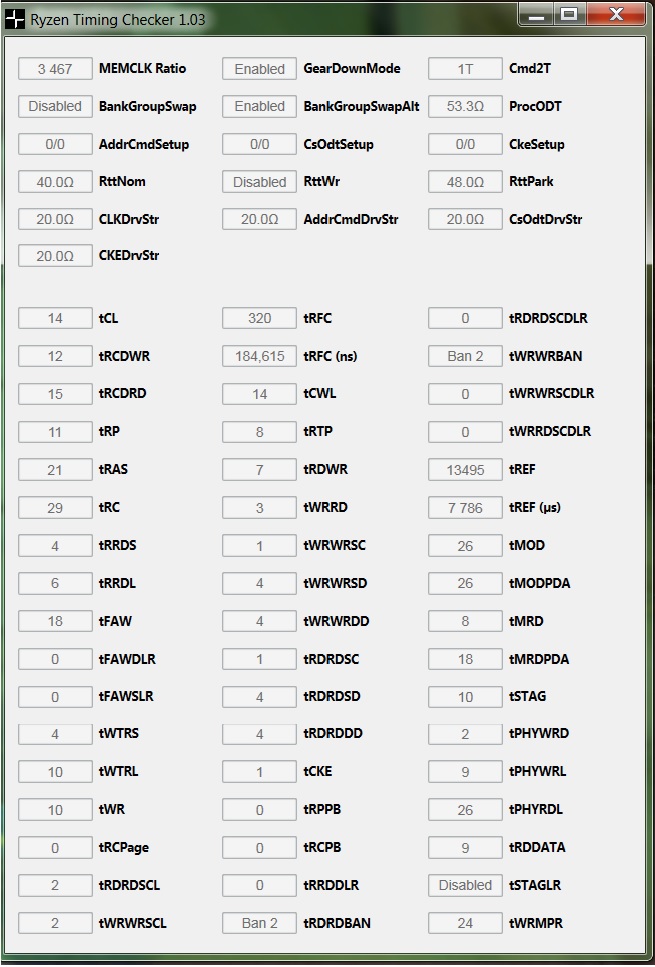This screenshot has width=655, height=967.
Task: Click the tRCPage label text
Action: (x=123, y=847)
